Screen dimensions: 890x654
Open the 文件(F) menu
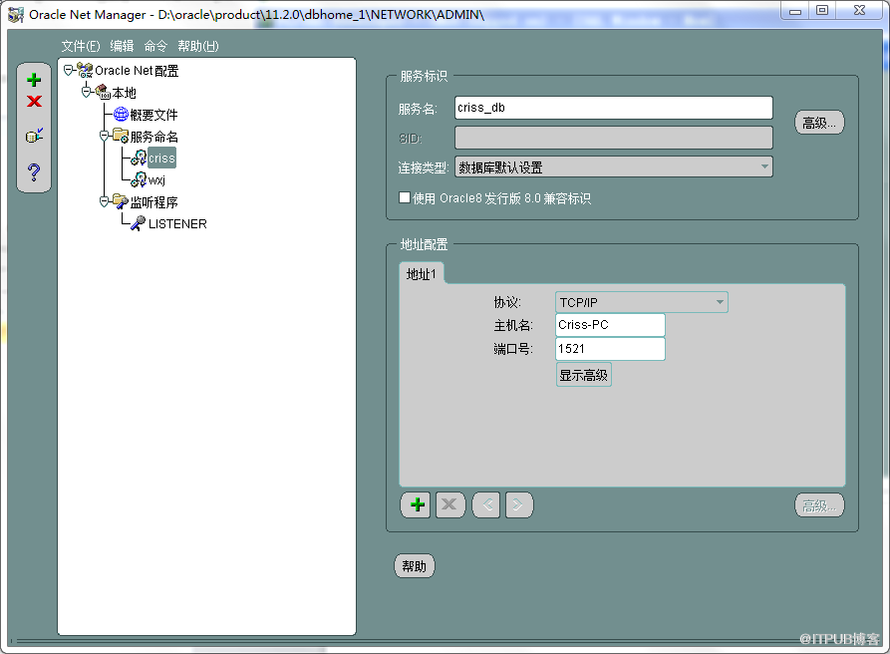(81, 46)
